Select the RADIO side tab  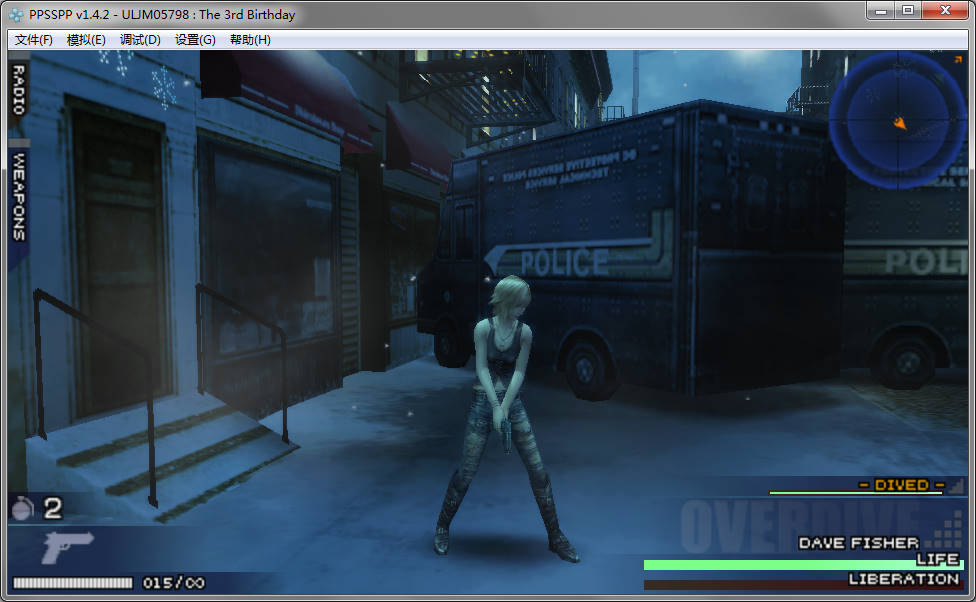coord(19,89)
